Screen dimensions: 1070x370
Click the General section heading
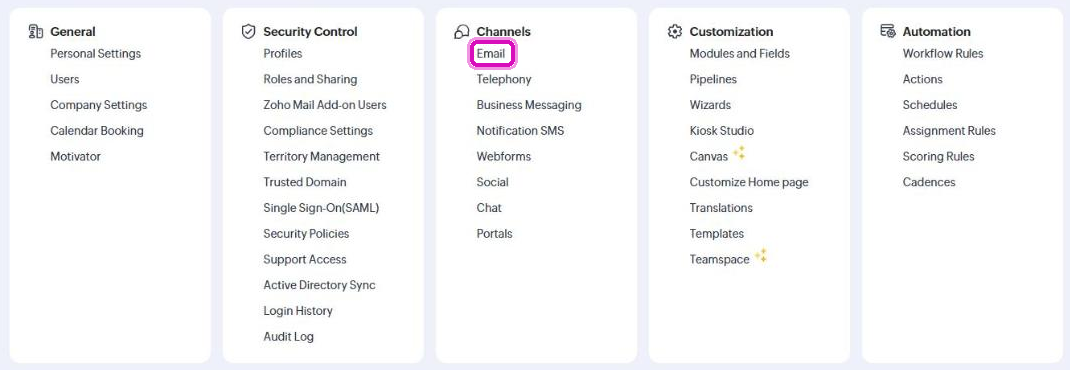point(73,31)
